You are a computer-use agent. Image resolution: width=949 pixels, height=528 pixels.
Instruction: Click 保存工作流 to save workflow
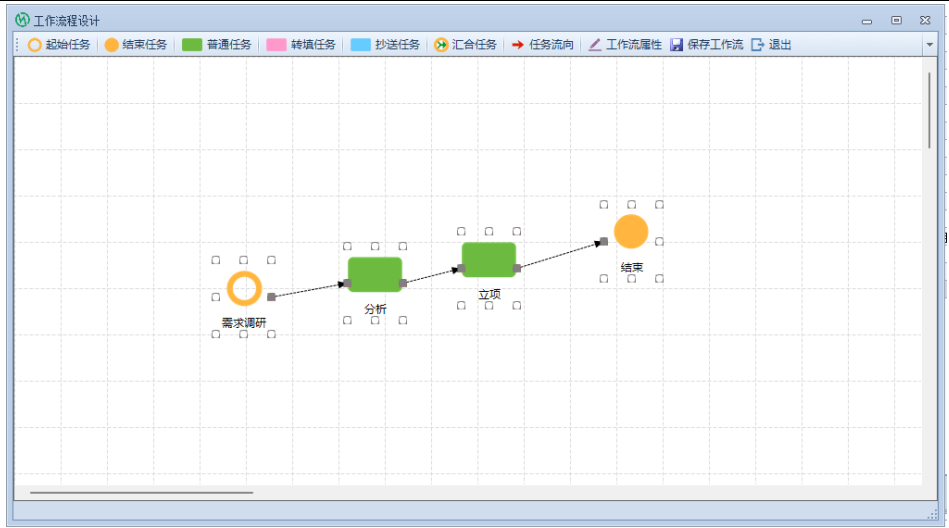(x=706, y=45)
